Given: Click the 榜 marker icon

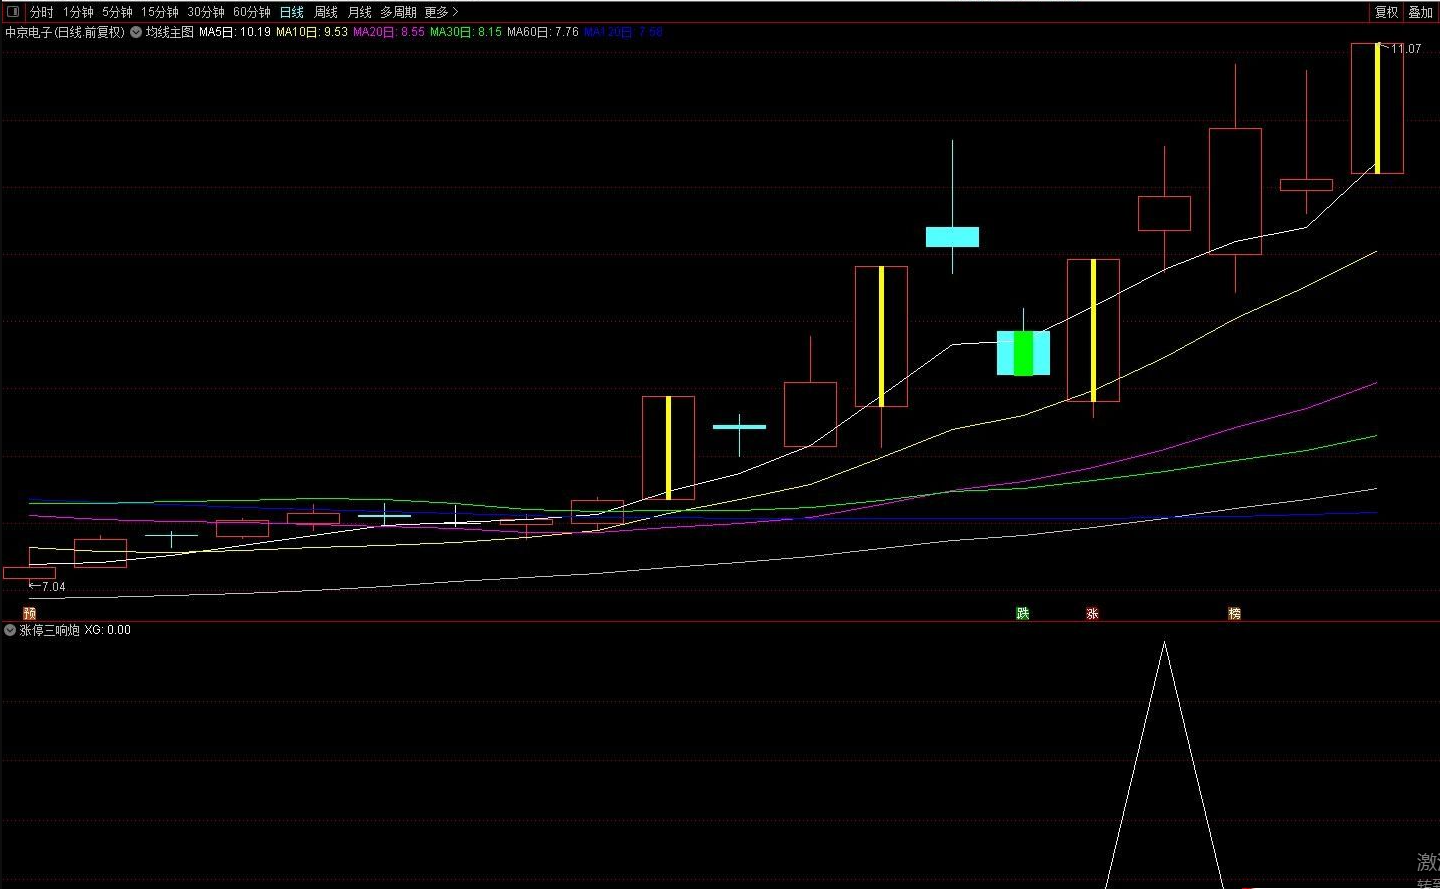Looking at the screenshot, I should pyautogui.click(x=1235, y=613).
